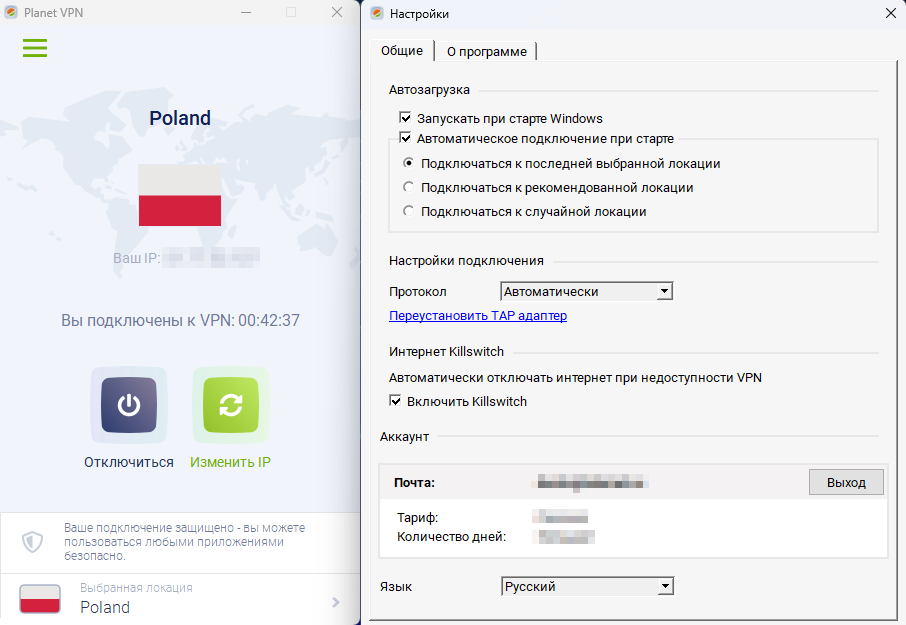Click the power disconnect button icon
906x625 pixels.
point(129,405)
